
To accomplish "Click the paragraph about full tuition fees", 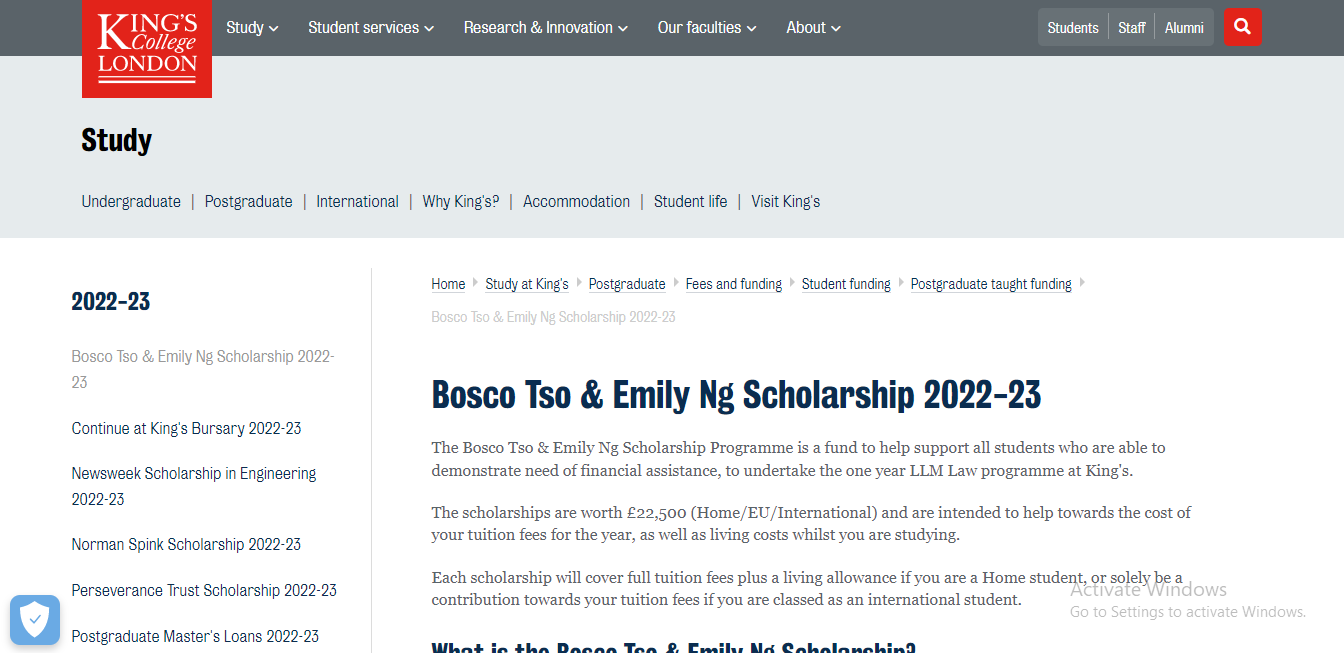I will (807, 589).
